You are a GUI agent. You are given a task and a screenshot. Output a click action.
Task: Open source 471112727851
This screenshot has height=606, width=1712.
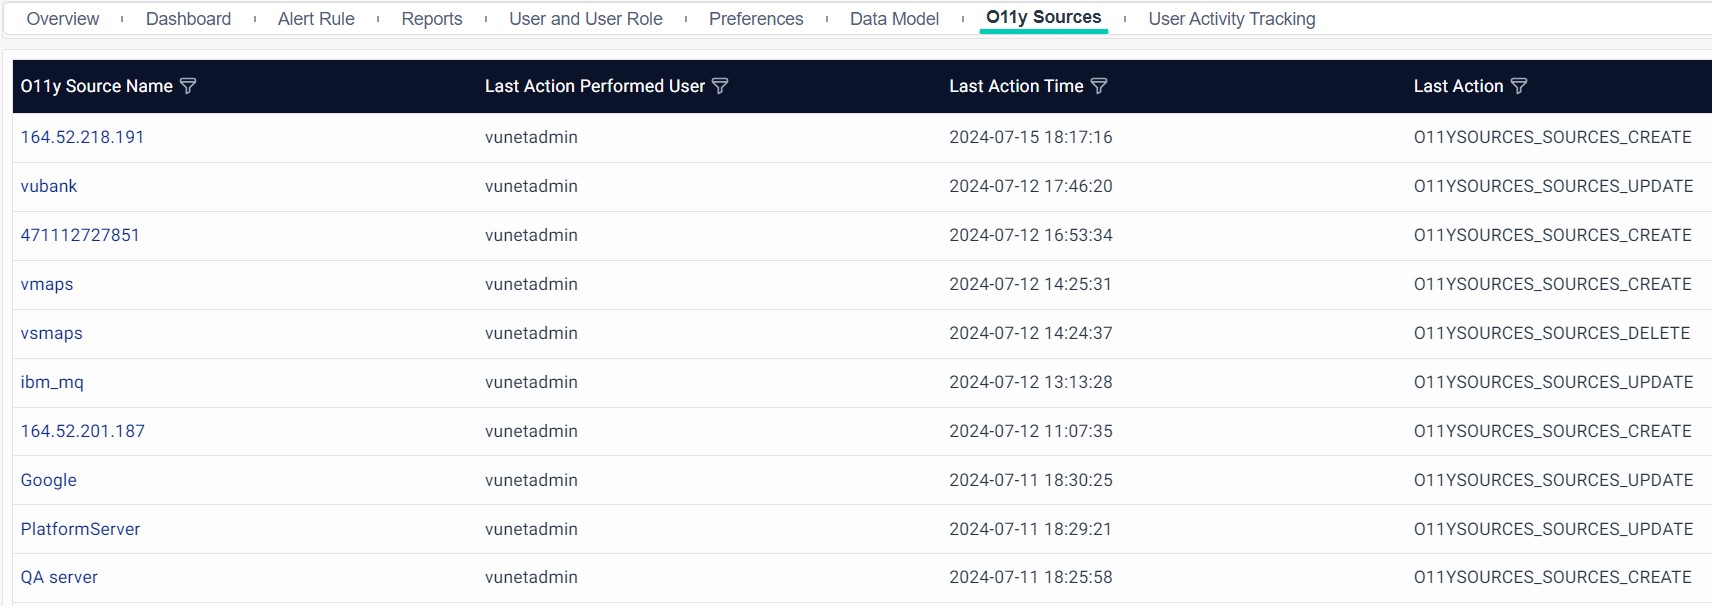tap(80, 235)
